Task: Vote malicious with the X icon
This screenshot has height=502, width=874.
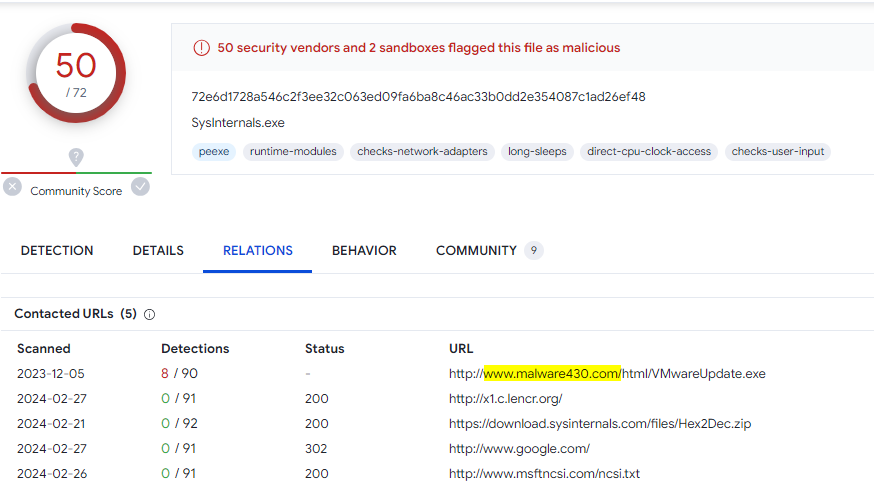Action: point(12,187)
